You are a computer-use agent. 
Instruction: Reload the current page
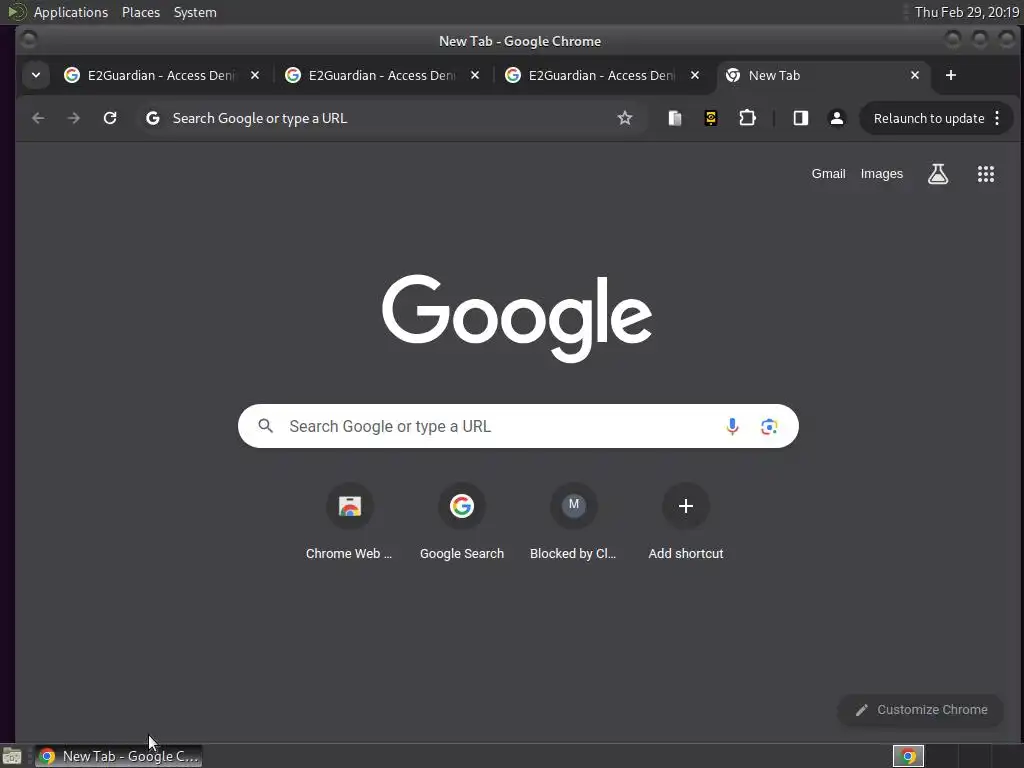(x=110, y=118)
